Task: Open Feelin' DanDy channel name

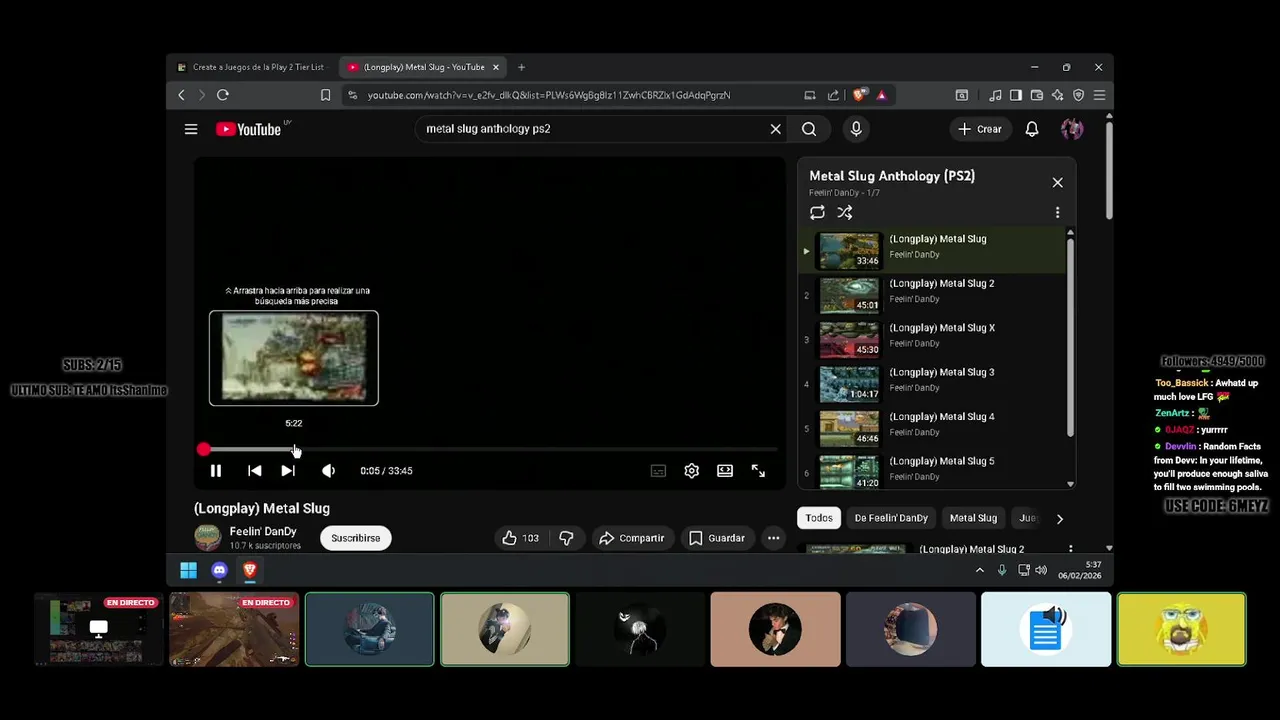Action: tap(263, 532)
